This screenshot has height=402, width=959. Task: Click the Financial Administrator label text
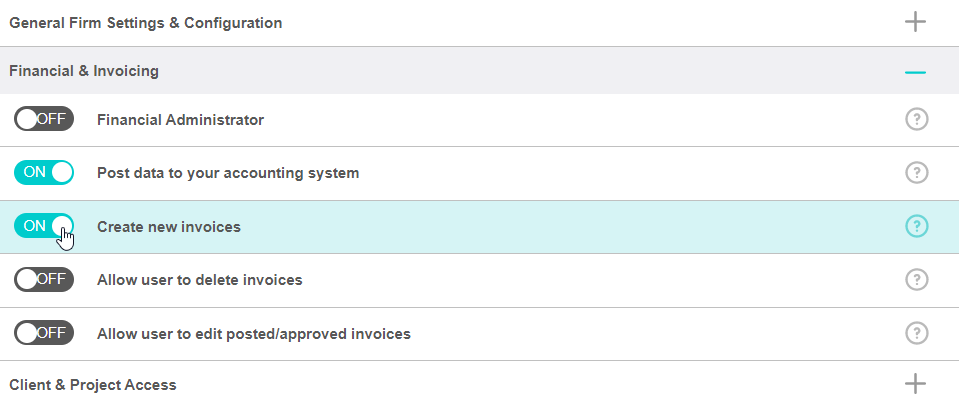180,120
